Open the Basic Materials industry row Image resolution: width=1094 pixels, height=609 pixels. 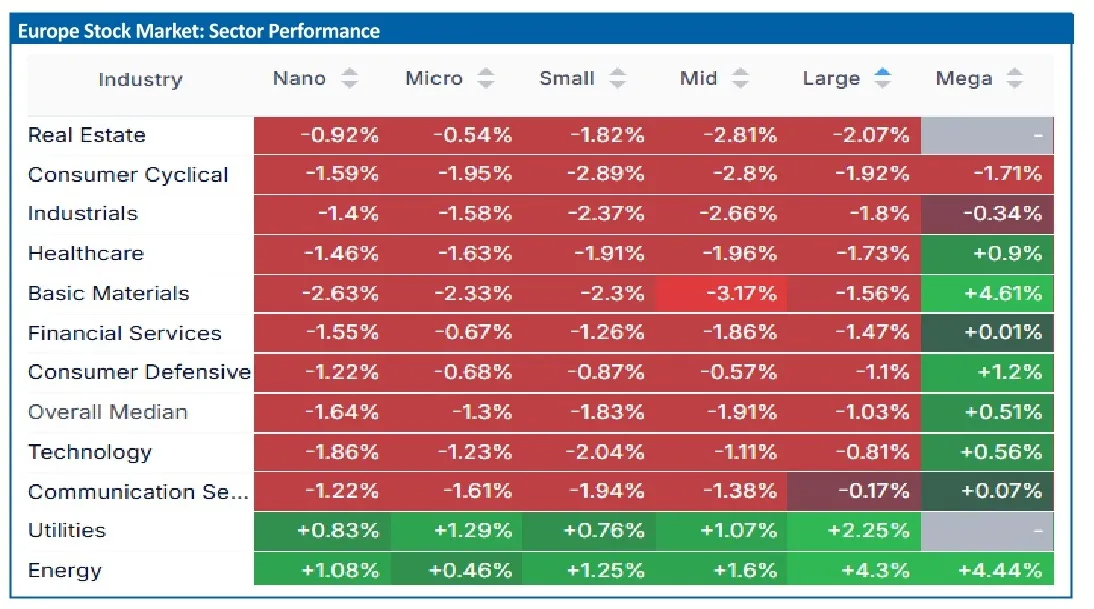[x=108, y=293]
